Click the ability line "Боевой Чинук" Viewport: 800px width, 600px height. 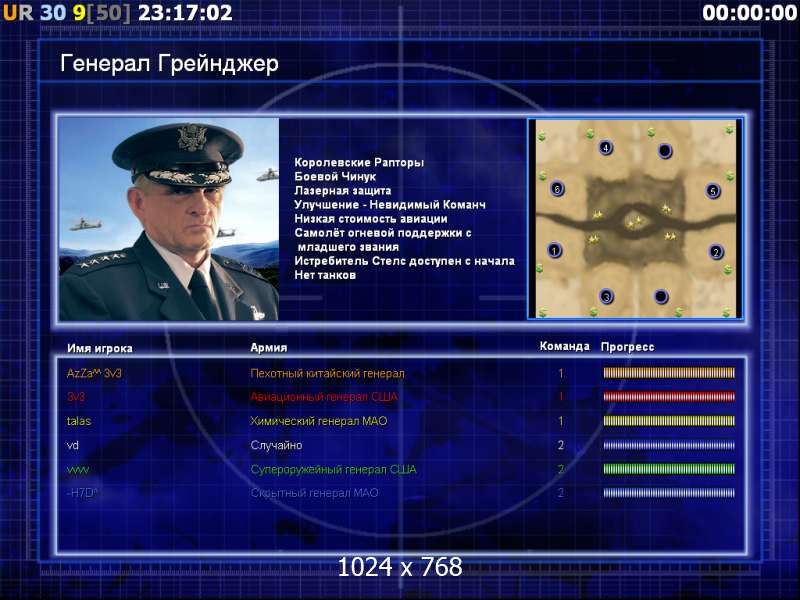click(335, 177)
